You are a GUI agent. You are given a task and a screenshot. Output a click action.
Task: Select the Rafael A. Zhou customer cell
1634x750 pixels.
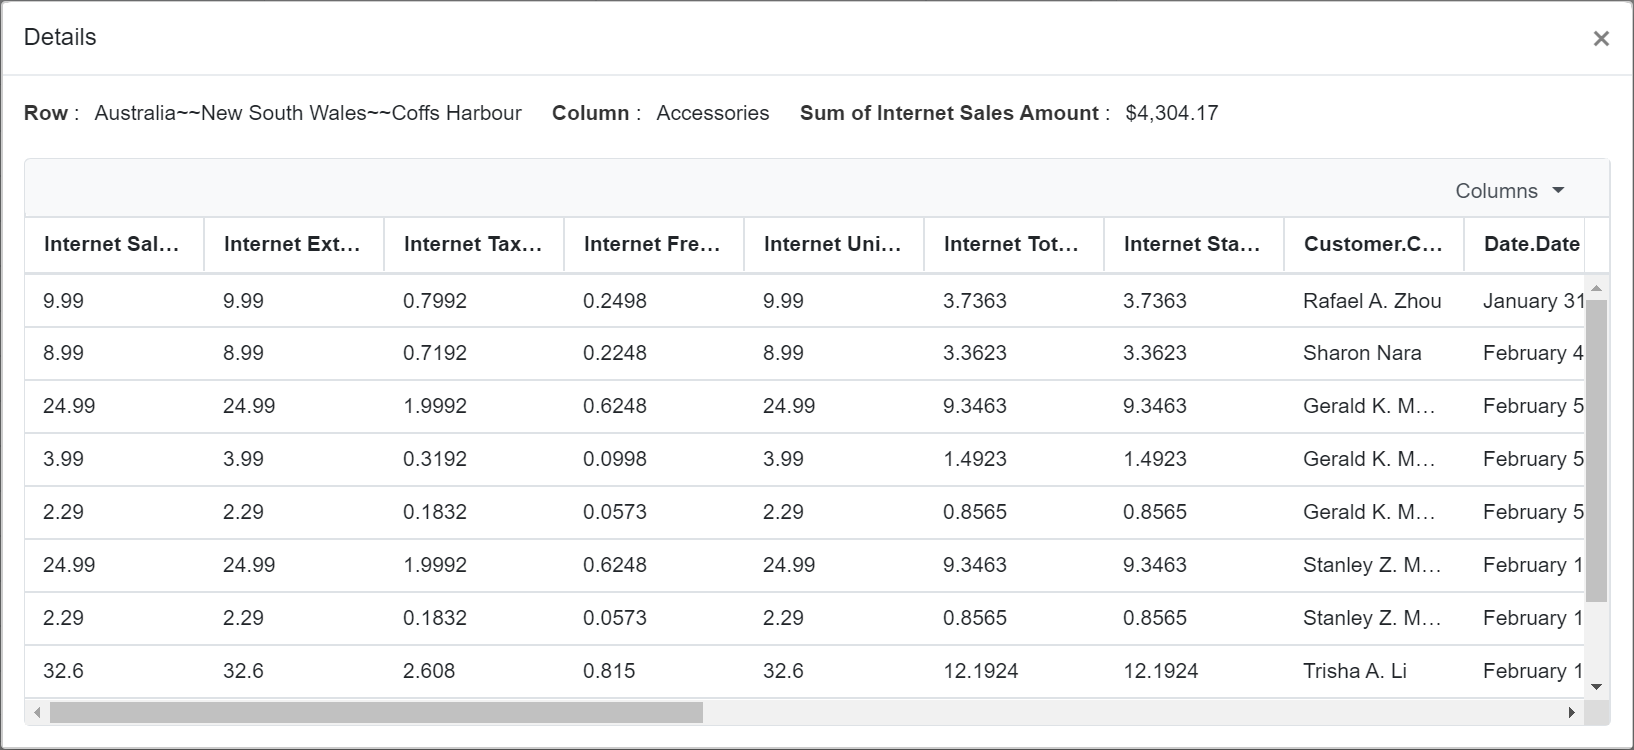click(x=1374, y=301)
